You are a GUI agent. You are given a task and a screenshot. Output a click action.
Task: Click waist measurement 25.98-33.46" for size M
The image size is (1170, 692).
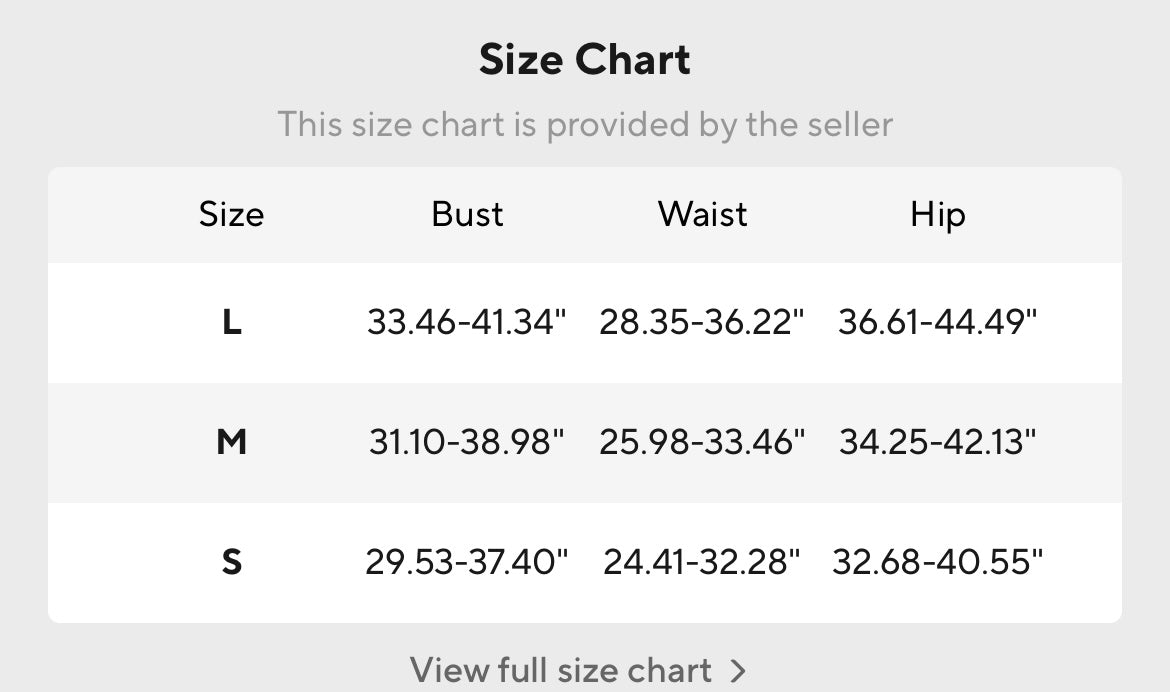[702, 441]
